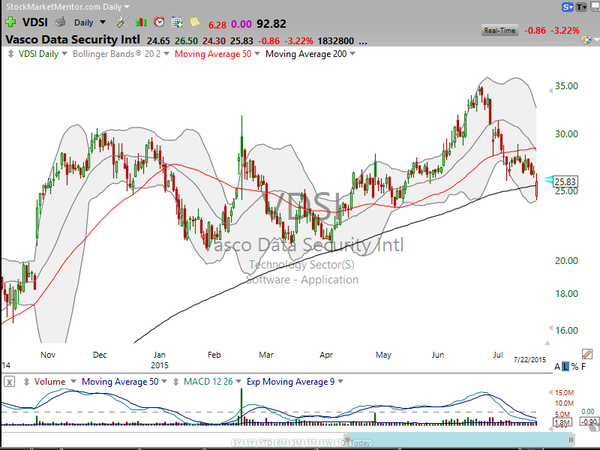Expand Moving Average 200 dropdown
The image size is (600, 450).
352,54
